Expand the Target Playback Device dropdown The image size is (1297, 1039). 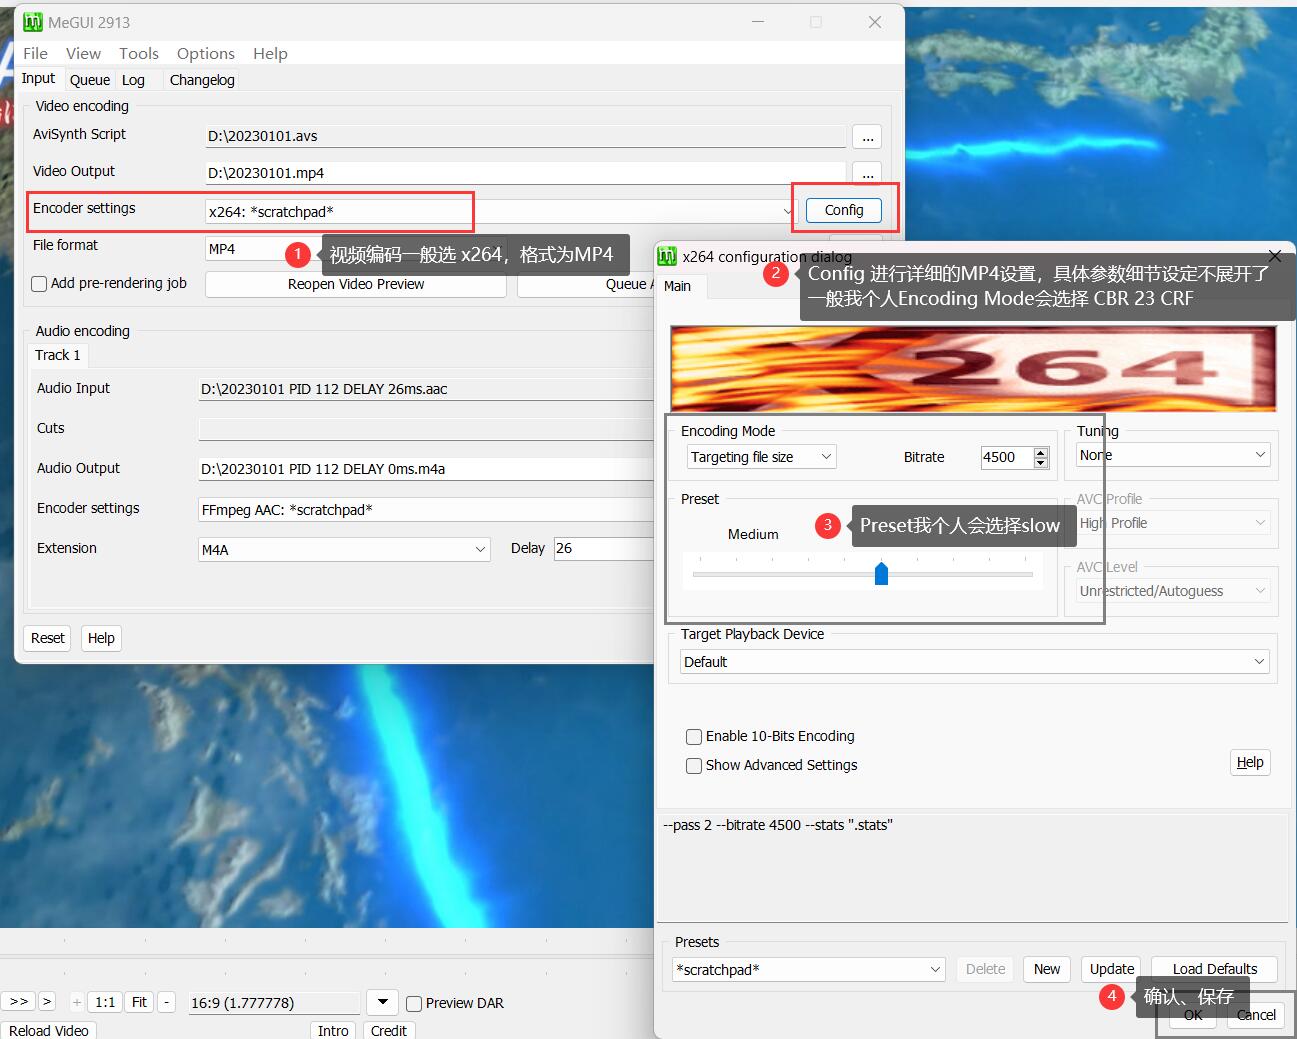(x=972, y=662)
